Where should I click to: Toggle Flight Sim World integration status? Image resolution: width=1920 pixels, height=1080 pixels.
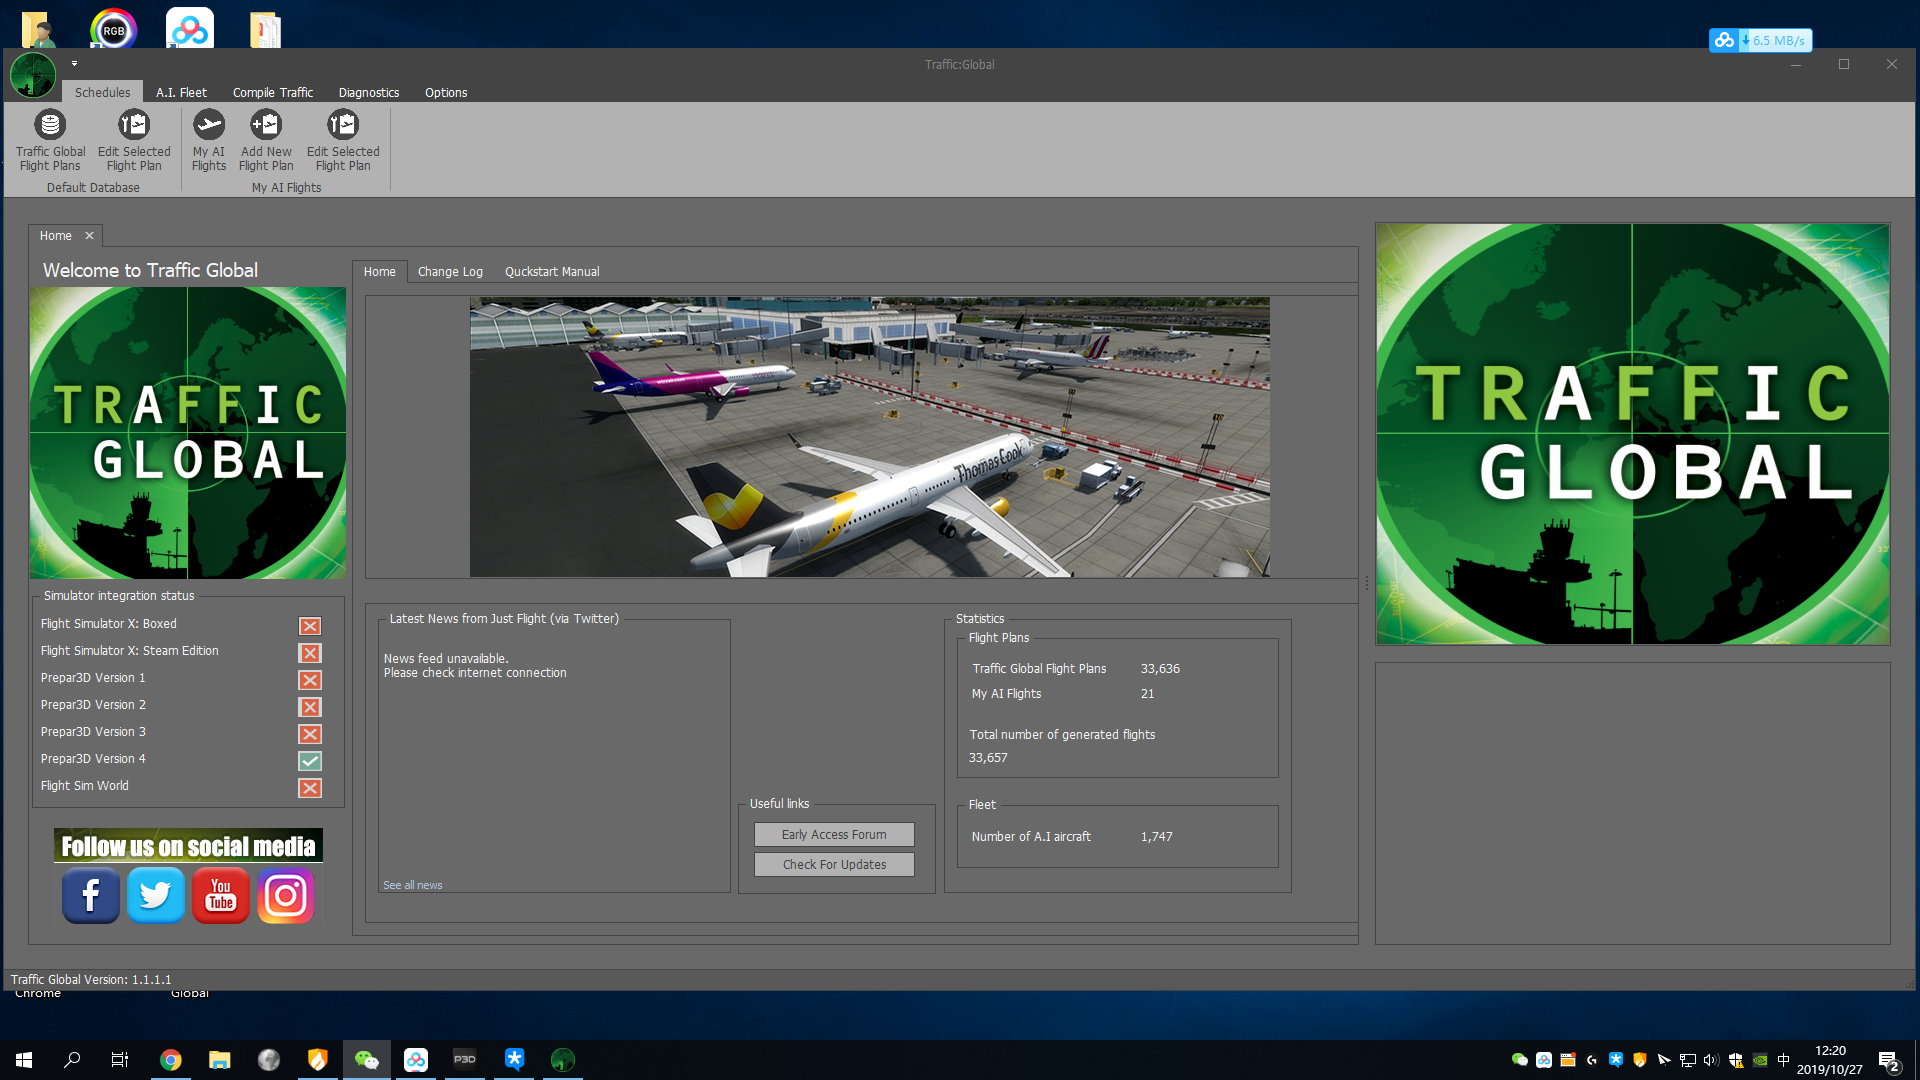310,788
